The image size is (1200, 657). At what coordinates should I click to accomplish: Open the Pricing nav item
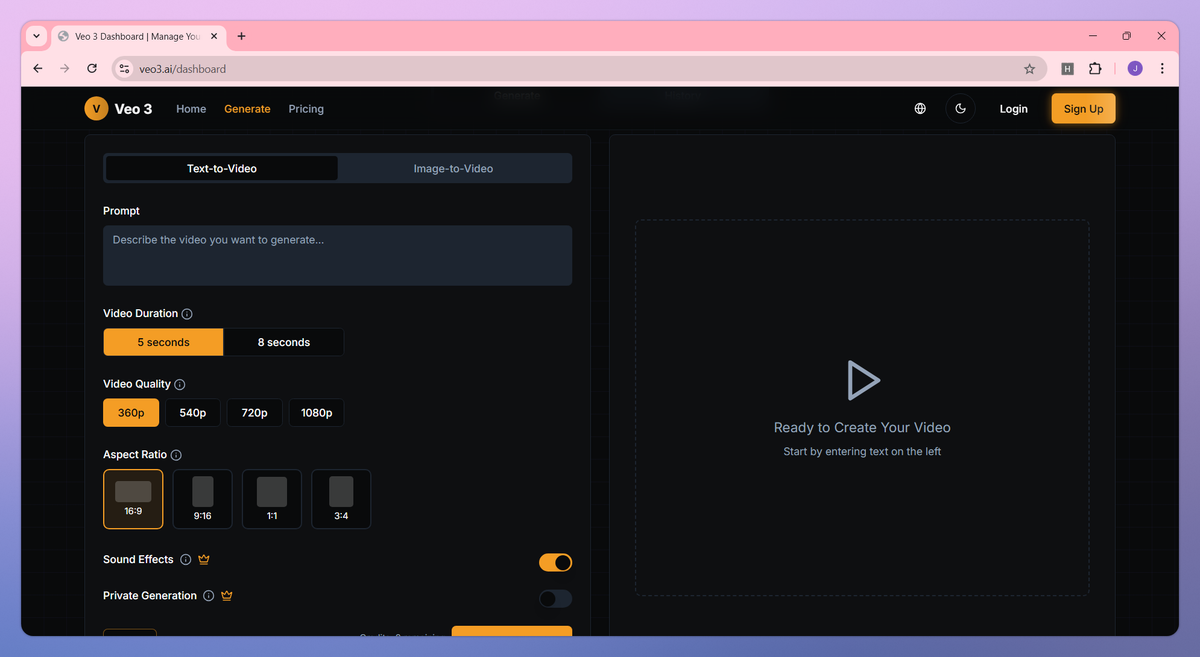[306, 109]
